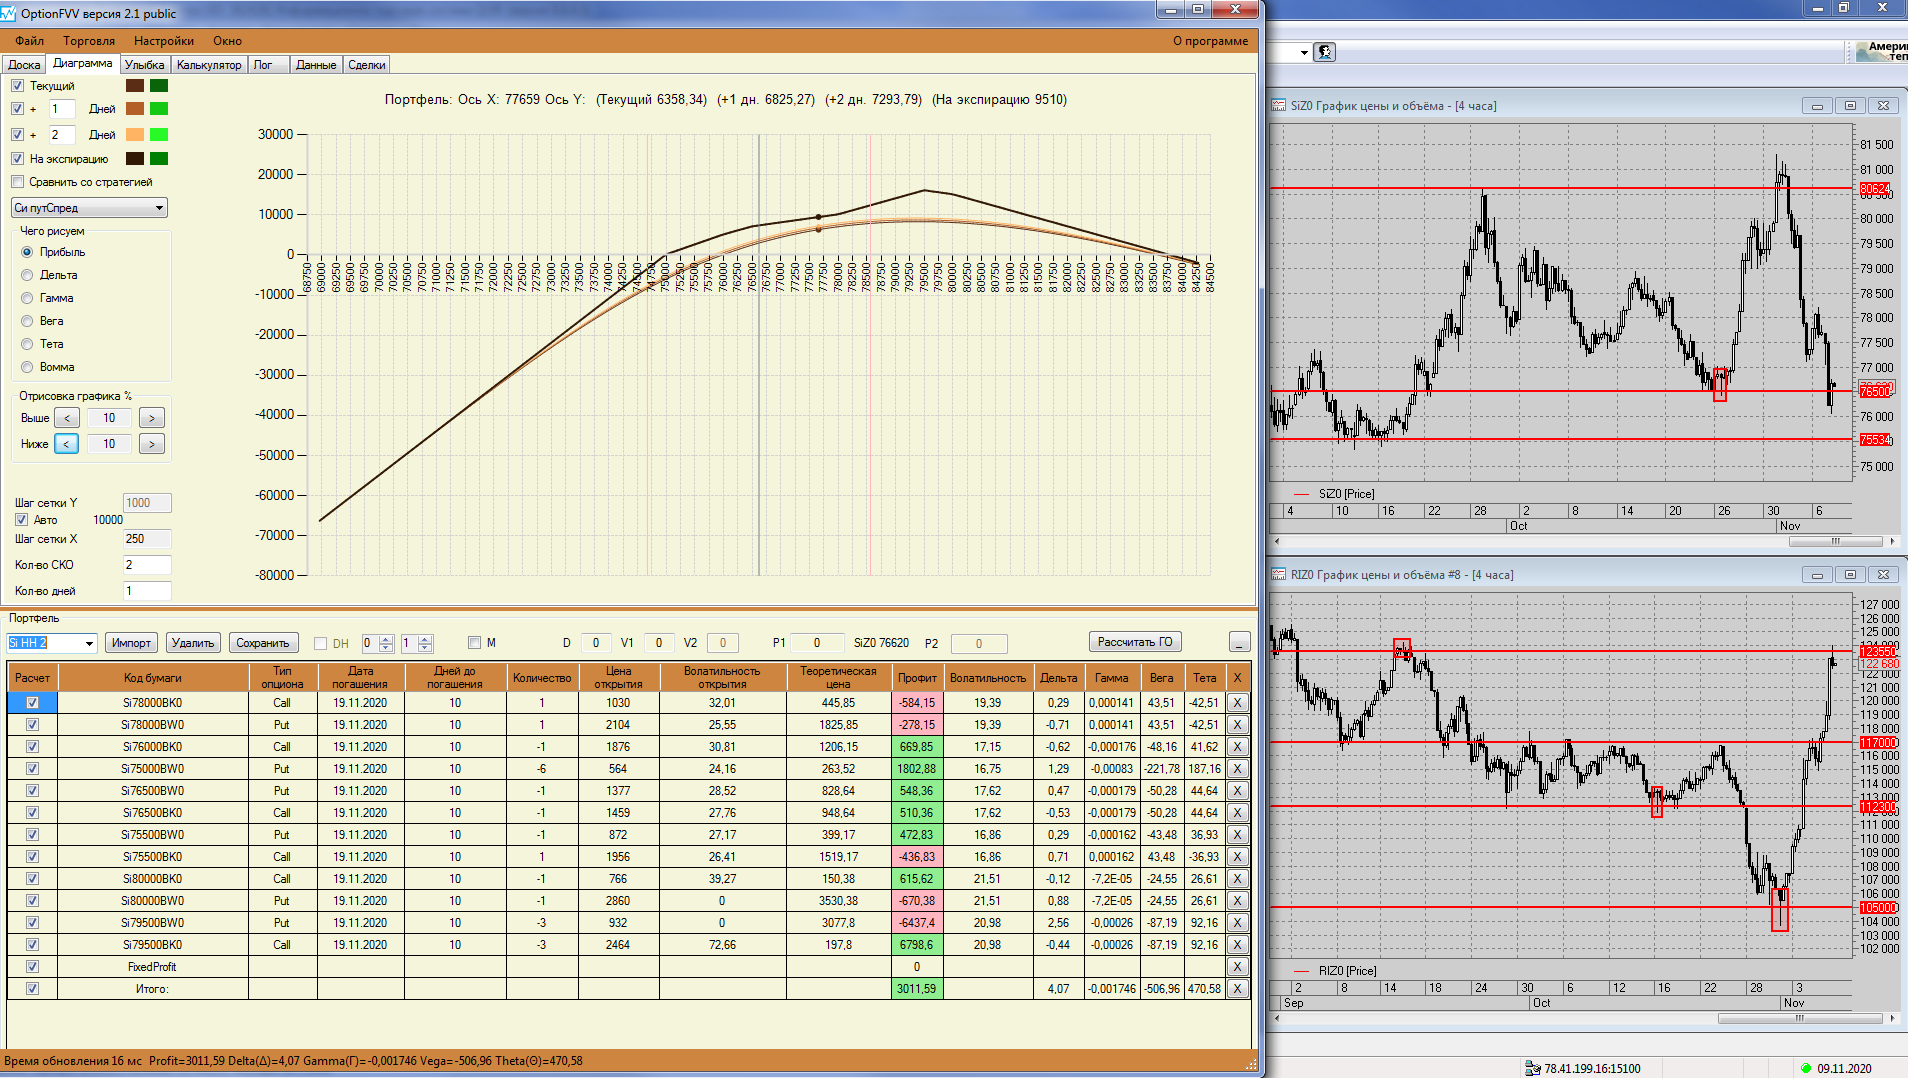This screenshot has height=1078, width=1908.
Task: Increase the 'Ниже' chart range with right arrow
Action: (152, 444)
